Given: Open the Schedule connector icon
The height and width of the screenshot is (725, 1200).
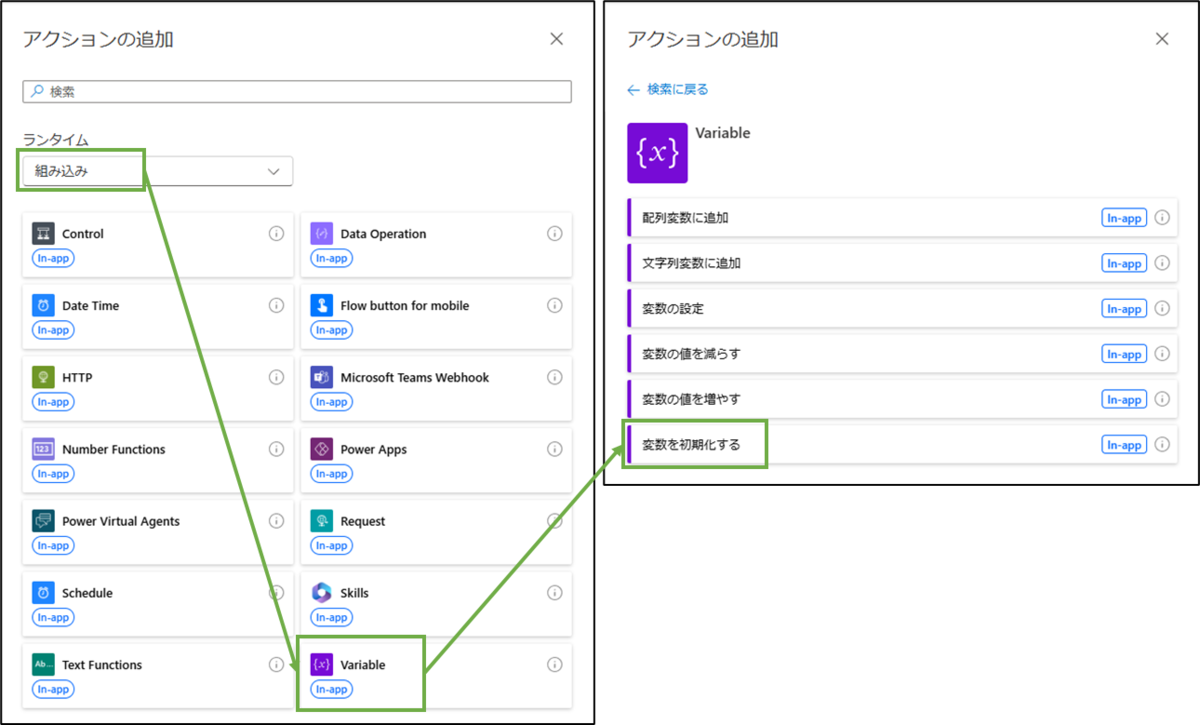Looking at the screenshot, I should (x=42, y=593).
